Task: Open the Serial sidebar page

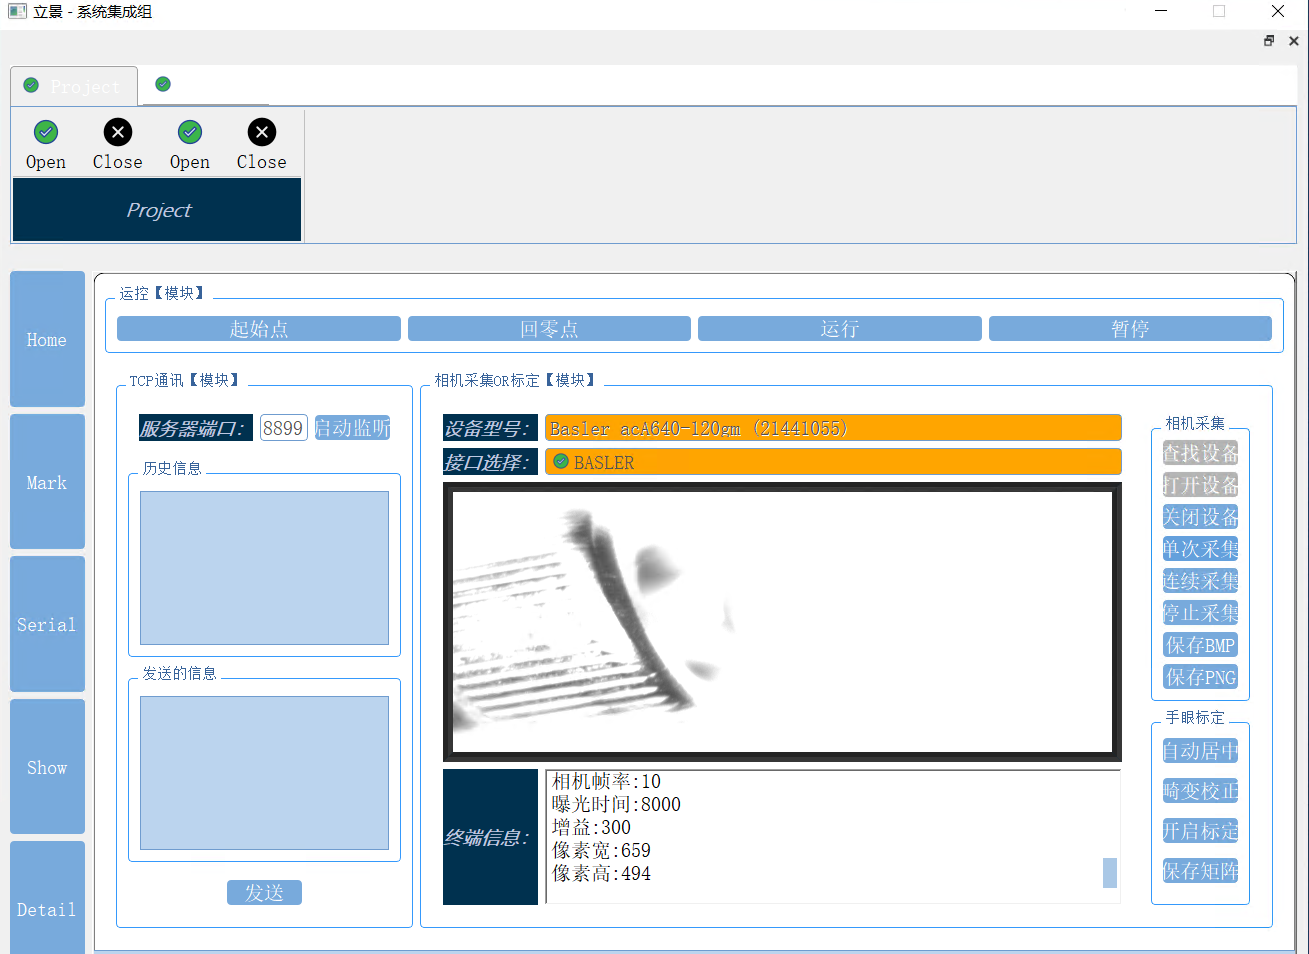Action: pos(47,624)
